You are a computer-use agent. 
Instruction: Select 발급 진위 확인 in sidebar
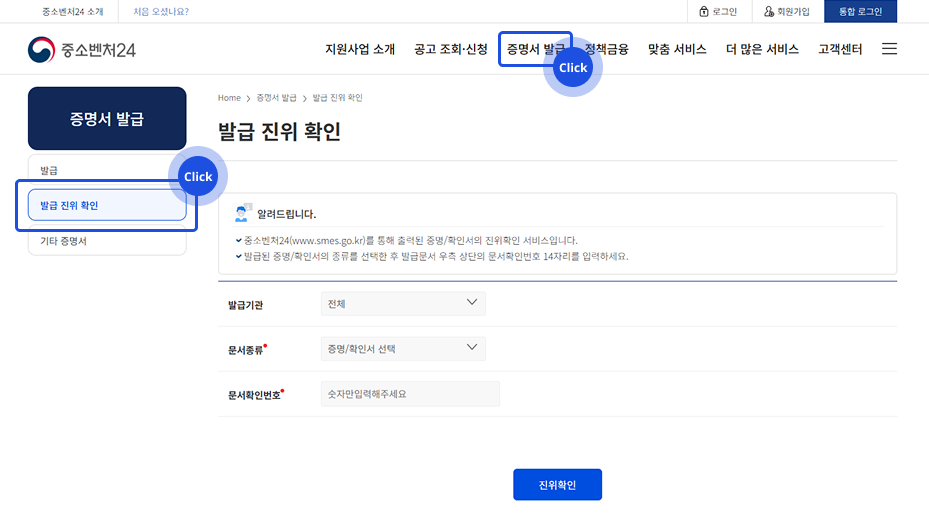(106, 205)
